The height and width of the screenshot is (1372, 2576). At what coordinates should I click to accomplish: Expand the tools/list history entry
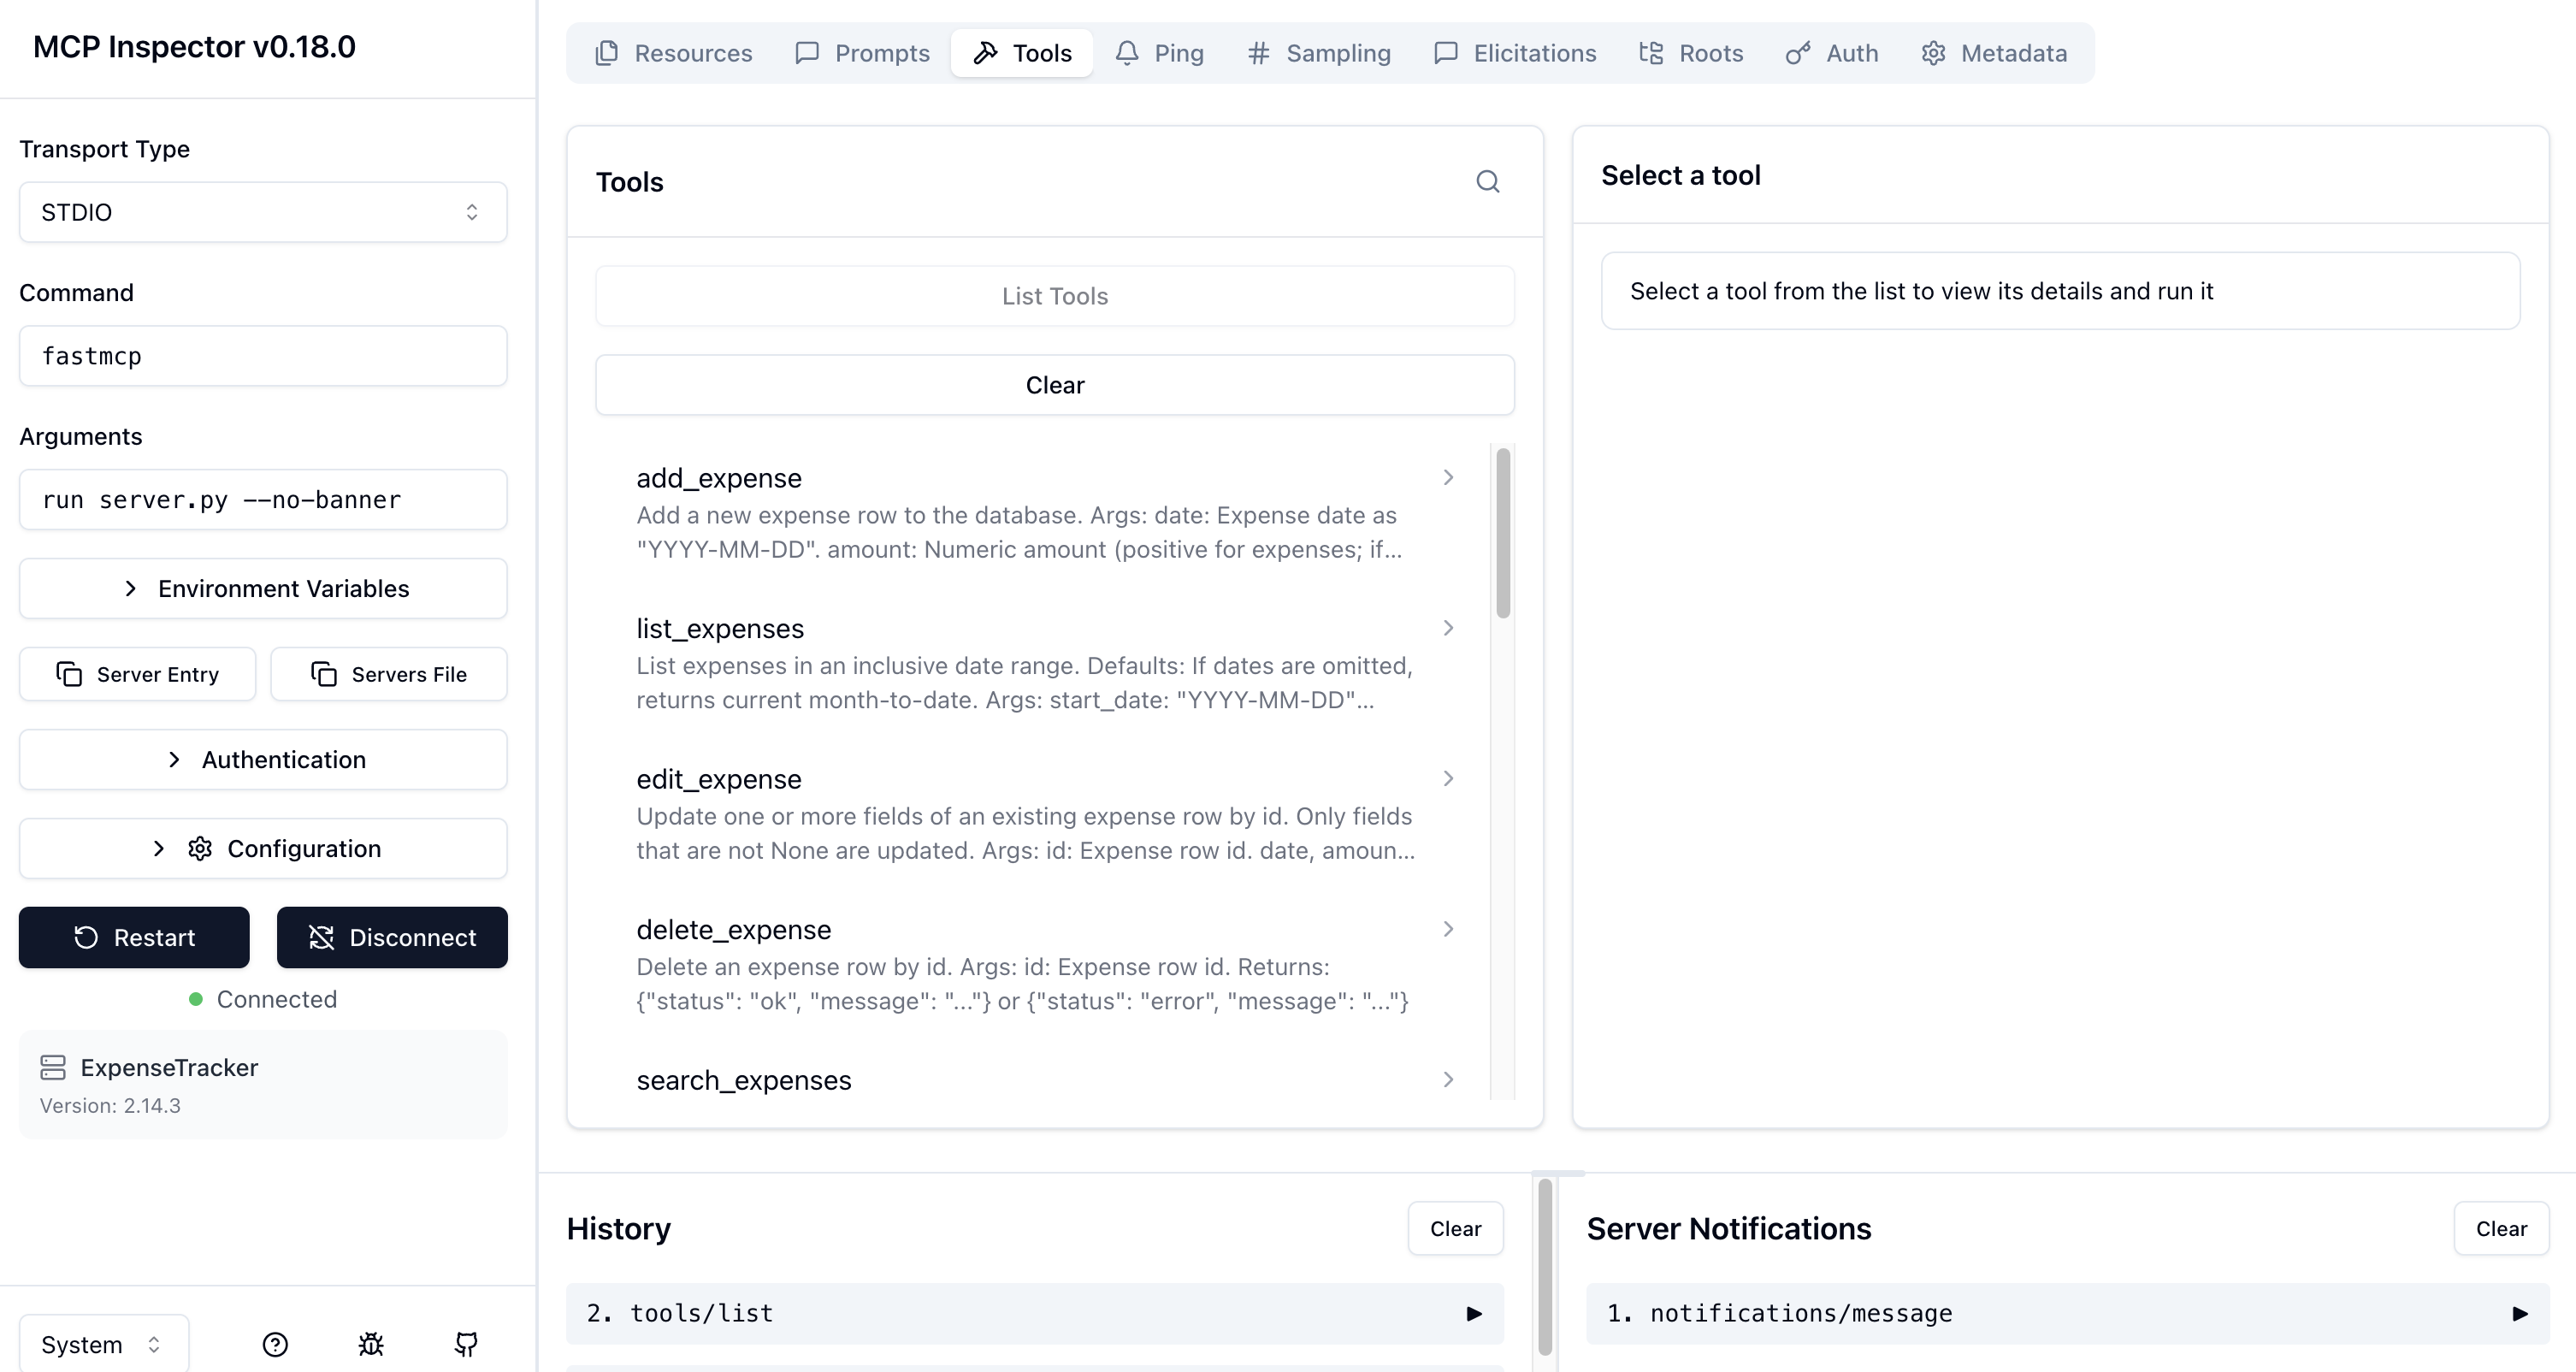pyautogui.click(x=1034, y=1313)
